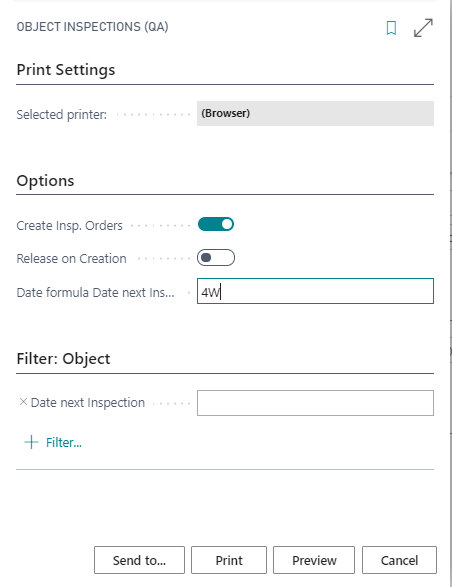Click the Release on Creation label
Viewport: 452px width, 587px height.
coord(72,259)
